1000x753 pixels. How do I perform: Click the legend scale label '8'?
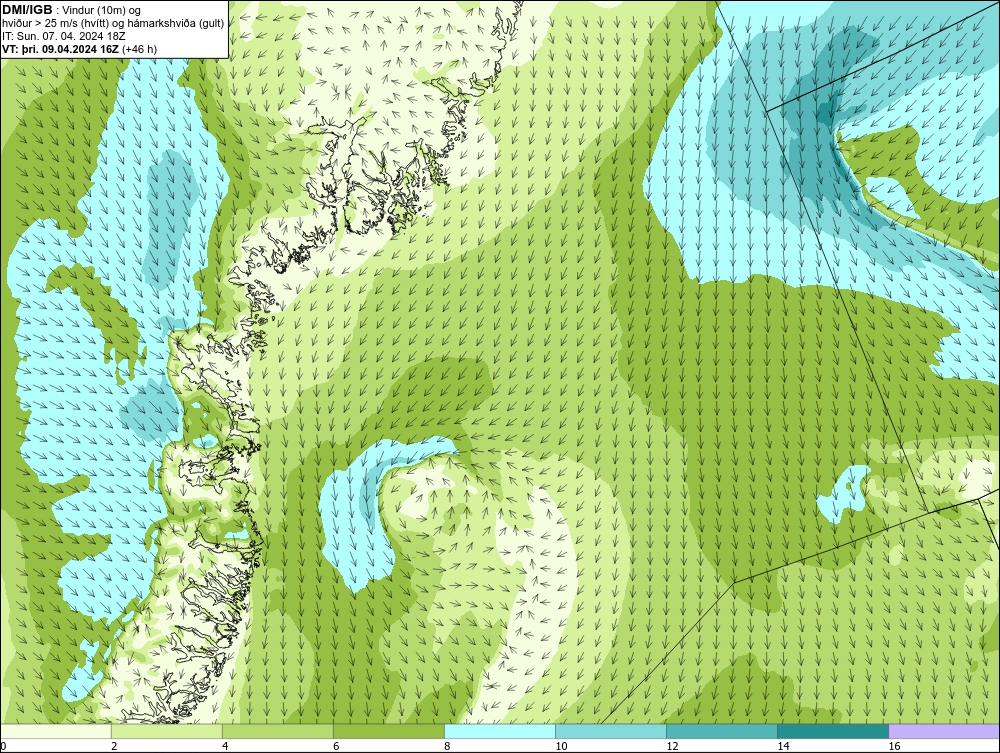(446, 746)
